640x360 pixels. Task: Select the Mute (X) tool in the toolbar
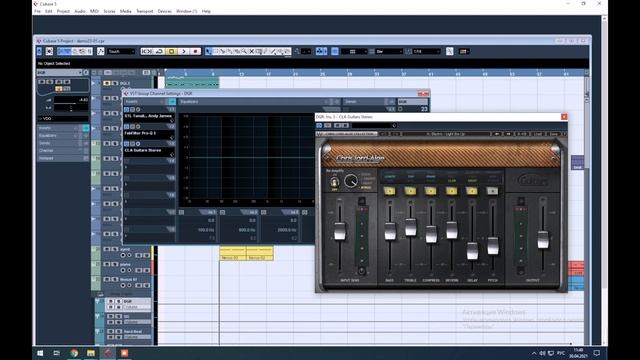[x=252, y=51]
